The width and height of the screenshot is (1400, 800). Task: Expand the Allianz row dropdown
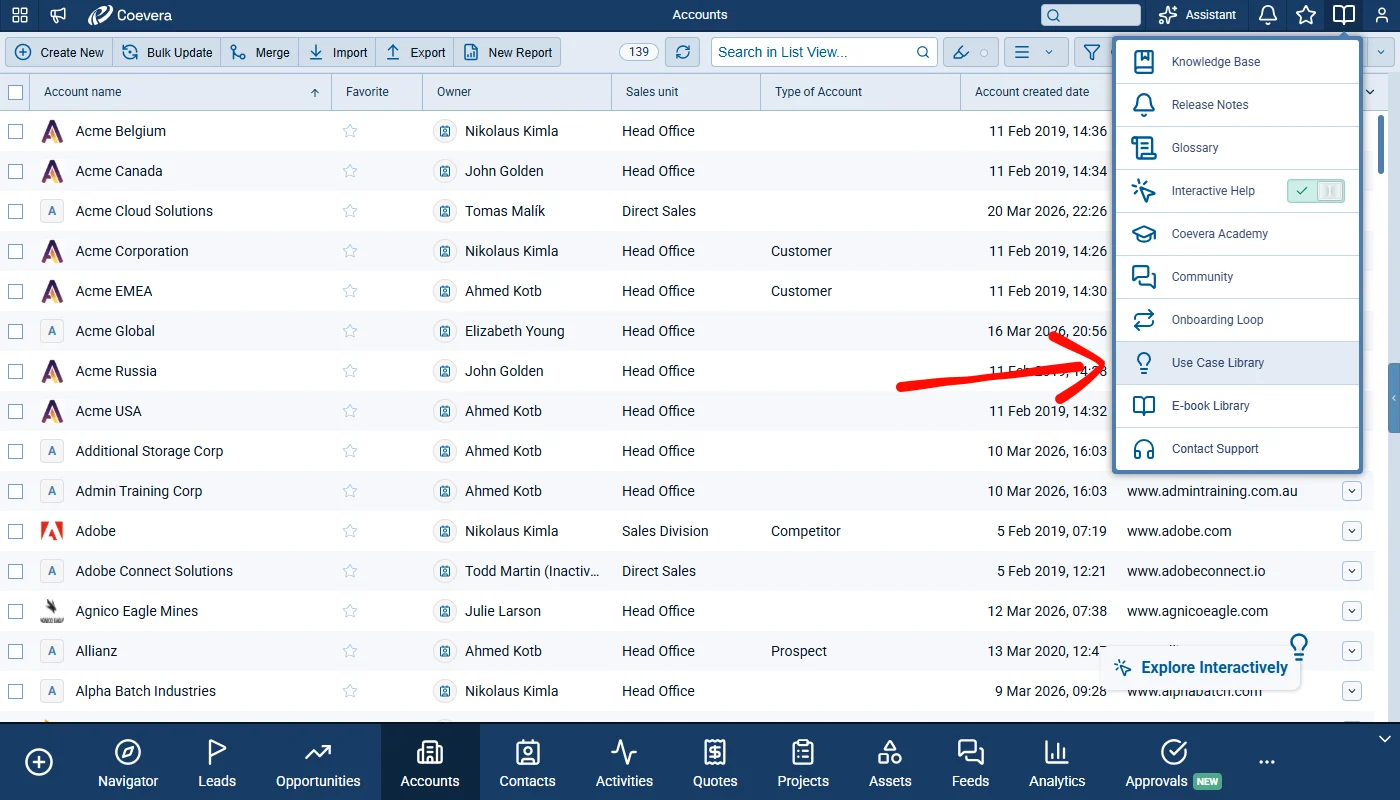(x=1352, y=651)
